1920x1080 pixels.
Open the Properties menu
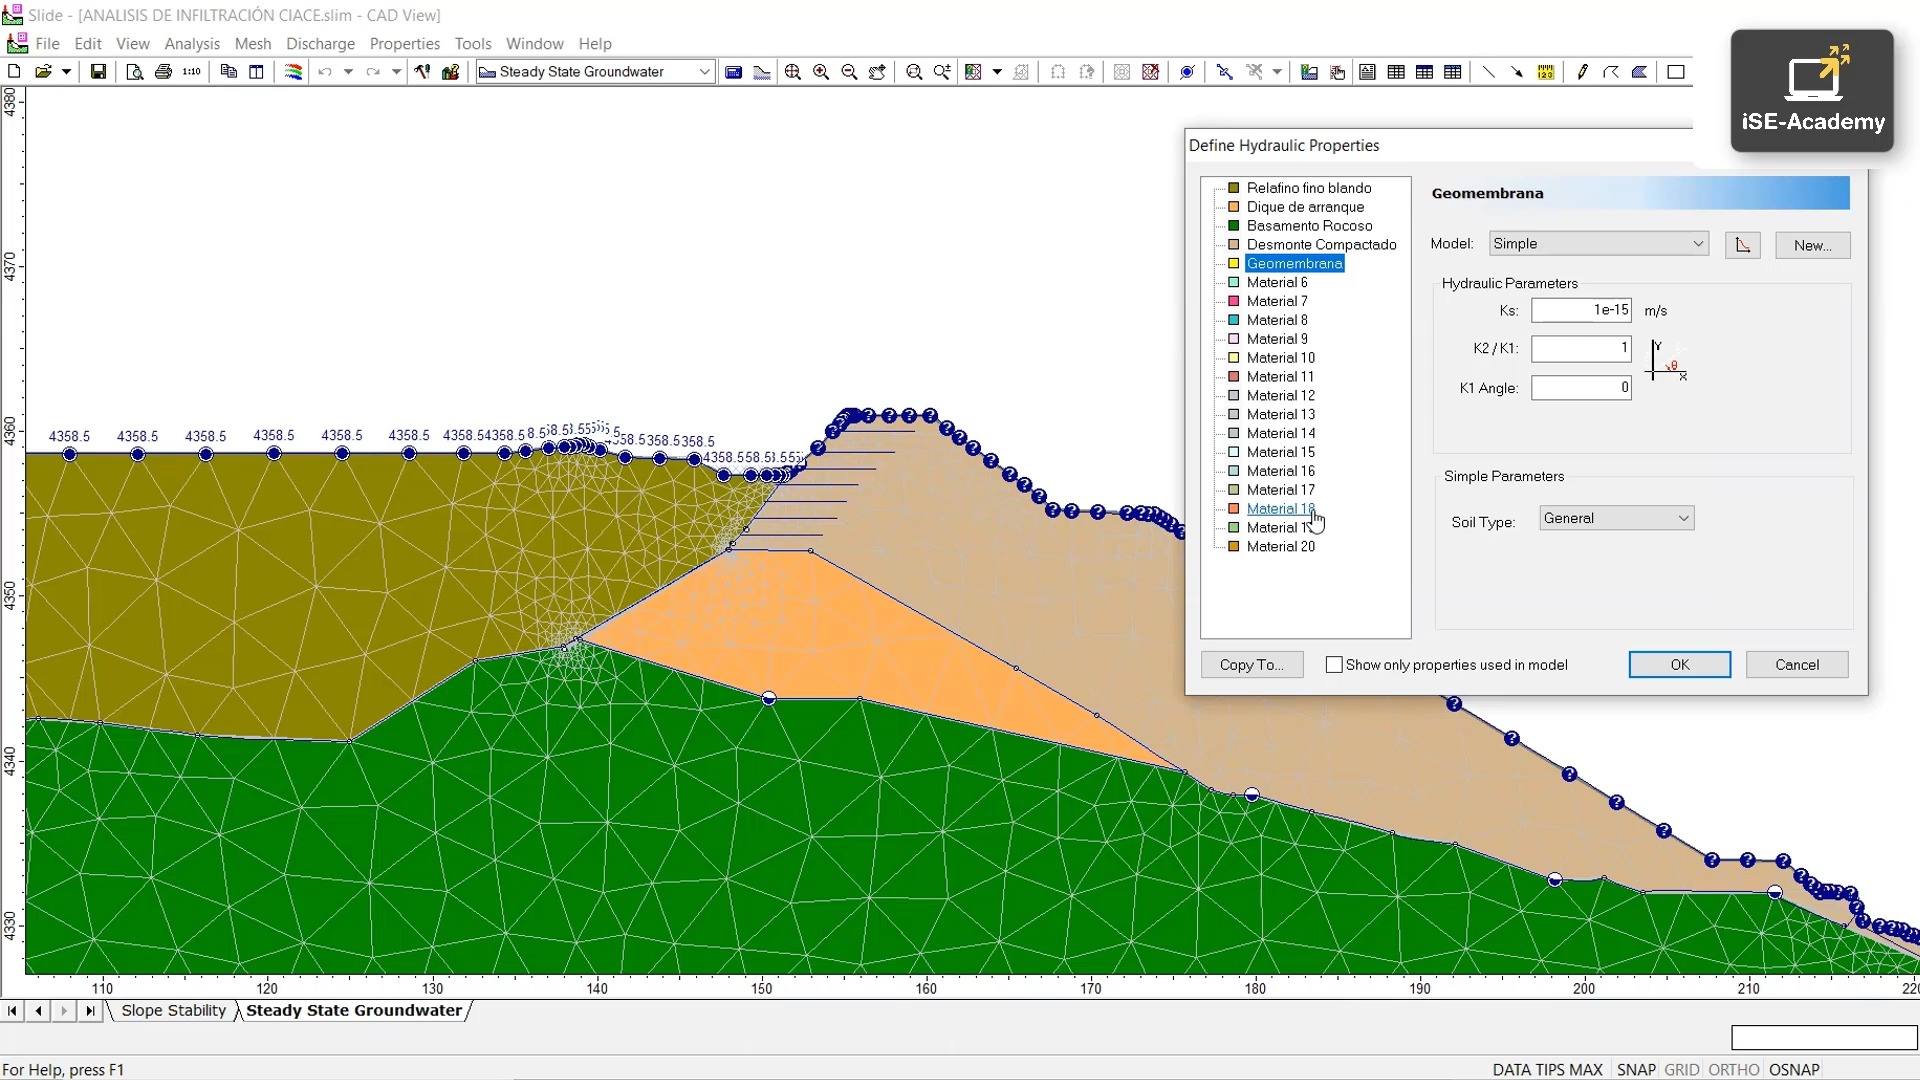tap(404, 44)
